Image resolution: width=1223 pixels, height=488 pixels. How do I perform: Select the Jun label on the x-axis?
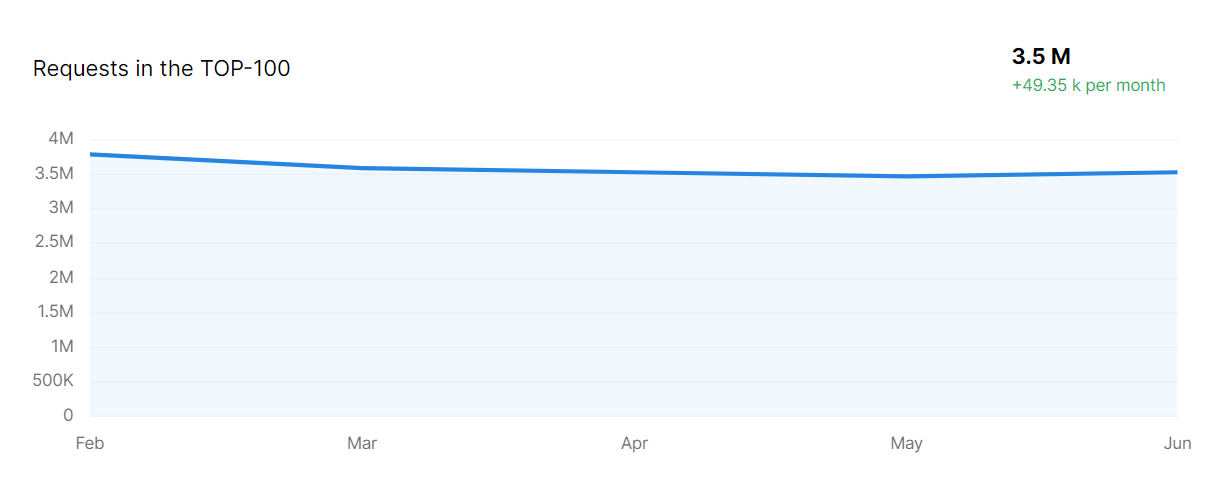(1177, 443)
